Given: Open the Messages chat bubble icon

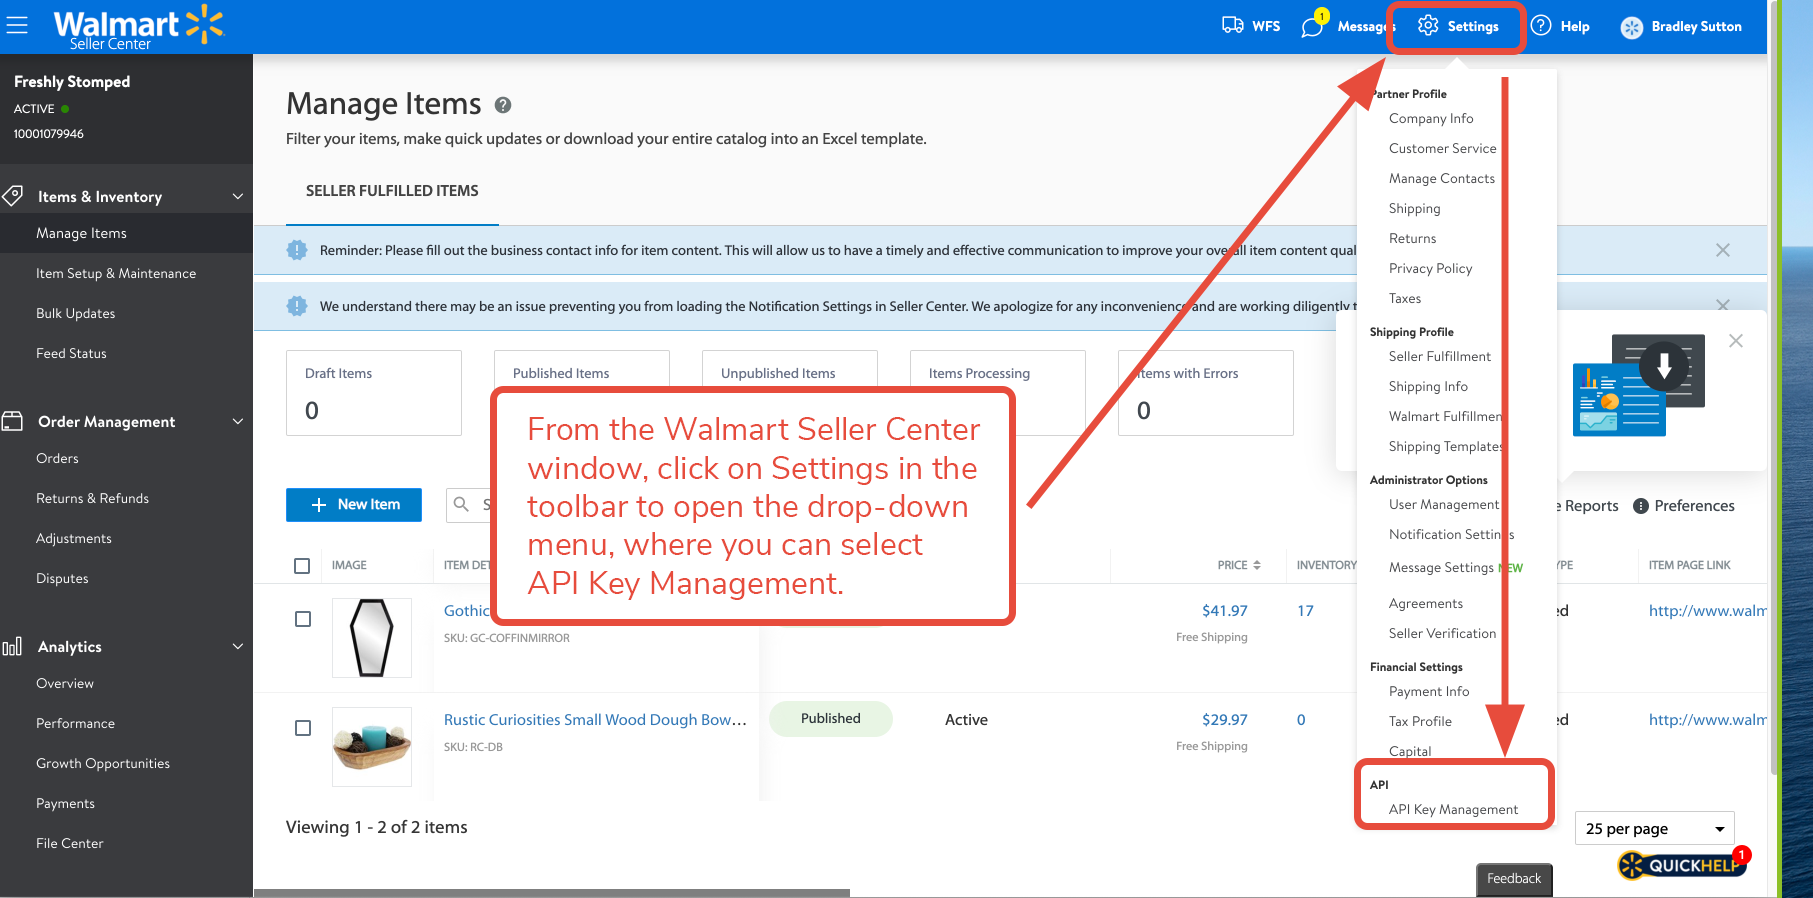Looking at the screenshot, I should click(1312, 27).
